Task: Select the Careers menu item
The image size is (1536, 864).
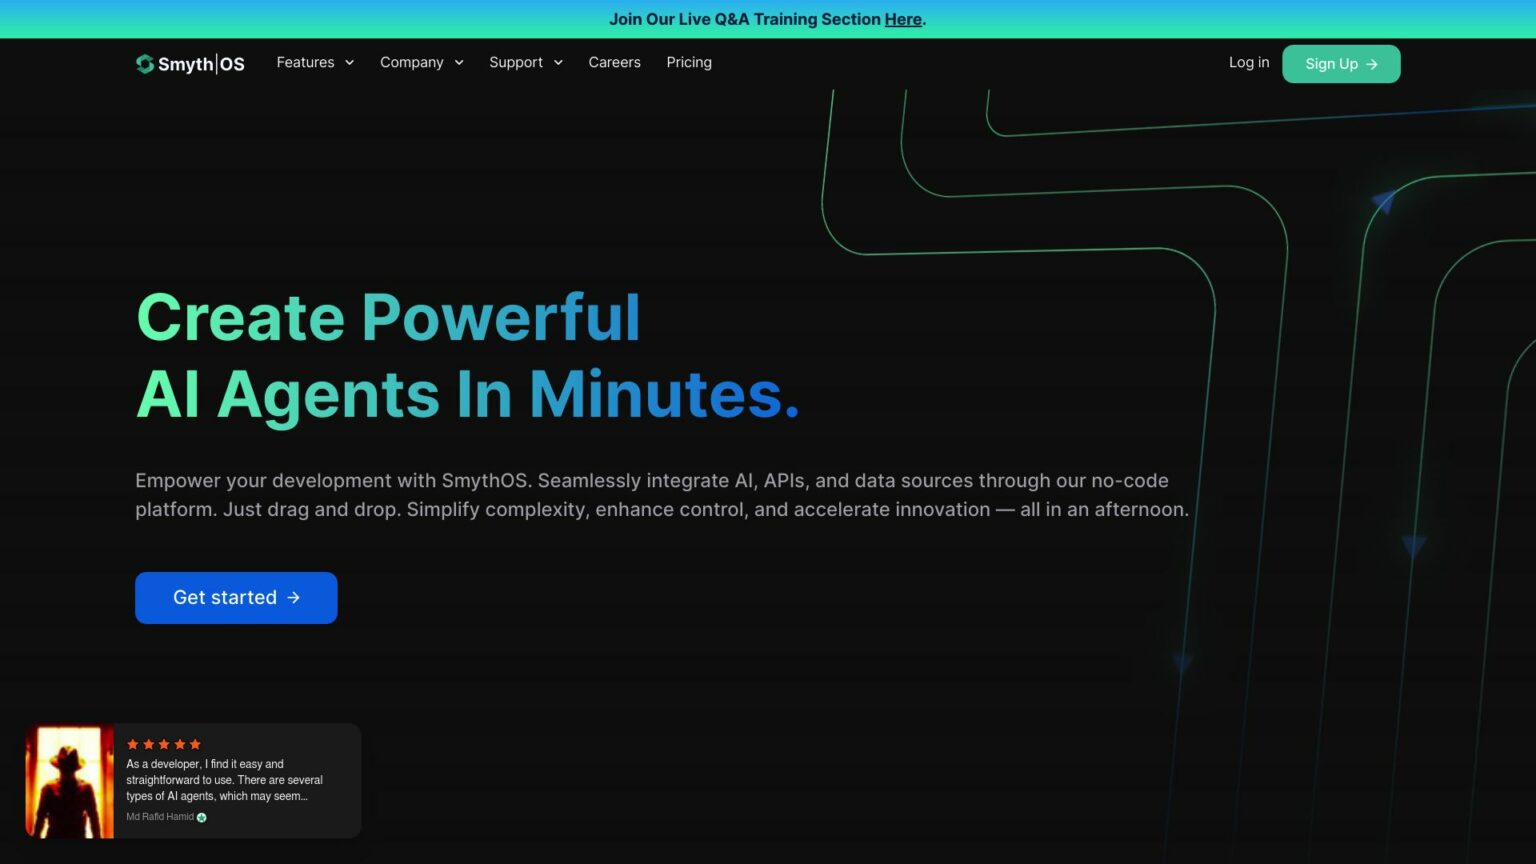Action: 614,62
